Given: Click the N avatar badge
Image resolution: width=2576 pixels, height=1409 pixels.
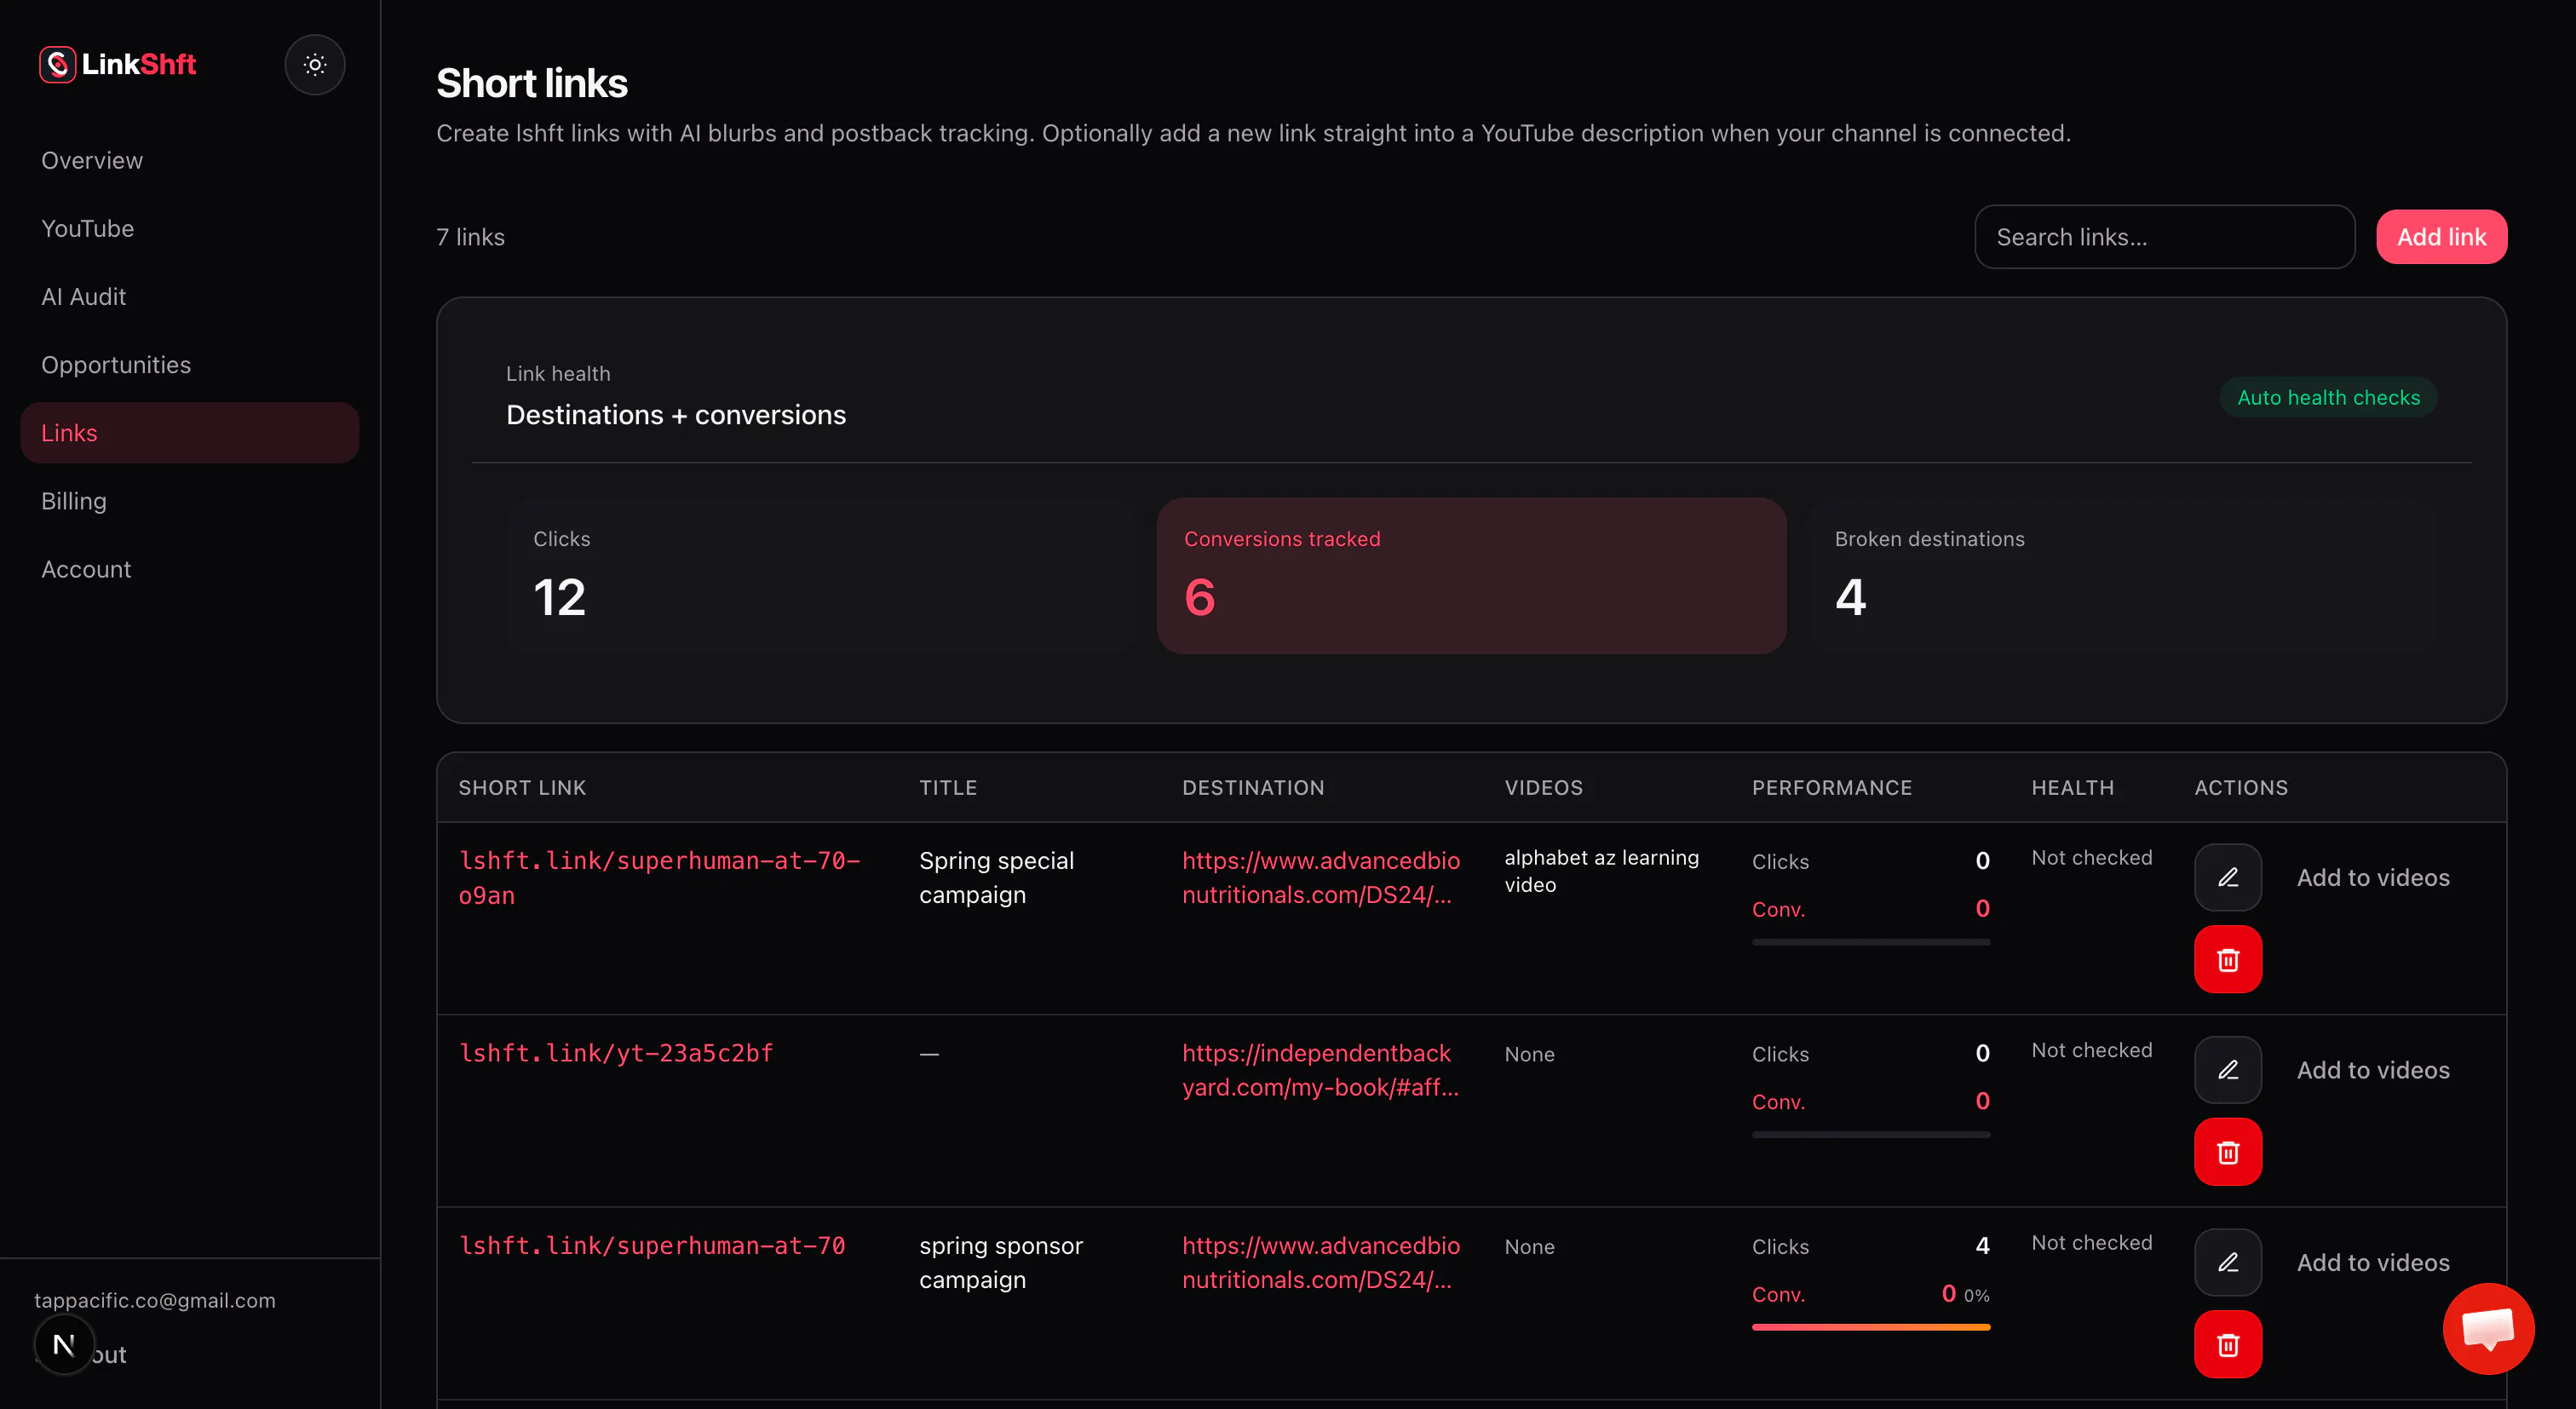Looking at the screenshot, I should (64, 1344).
